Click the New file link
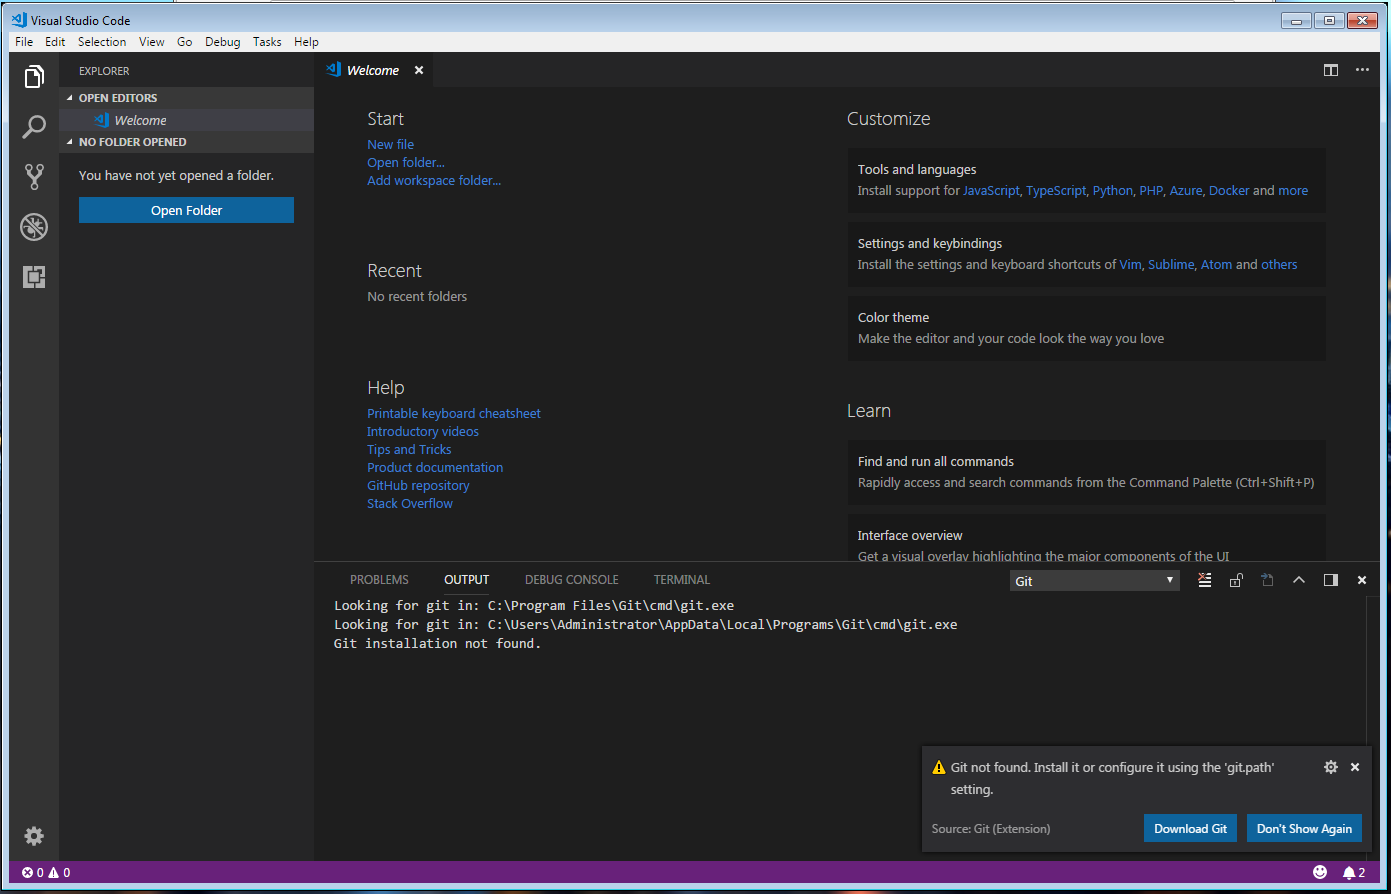 (390, 144)
